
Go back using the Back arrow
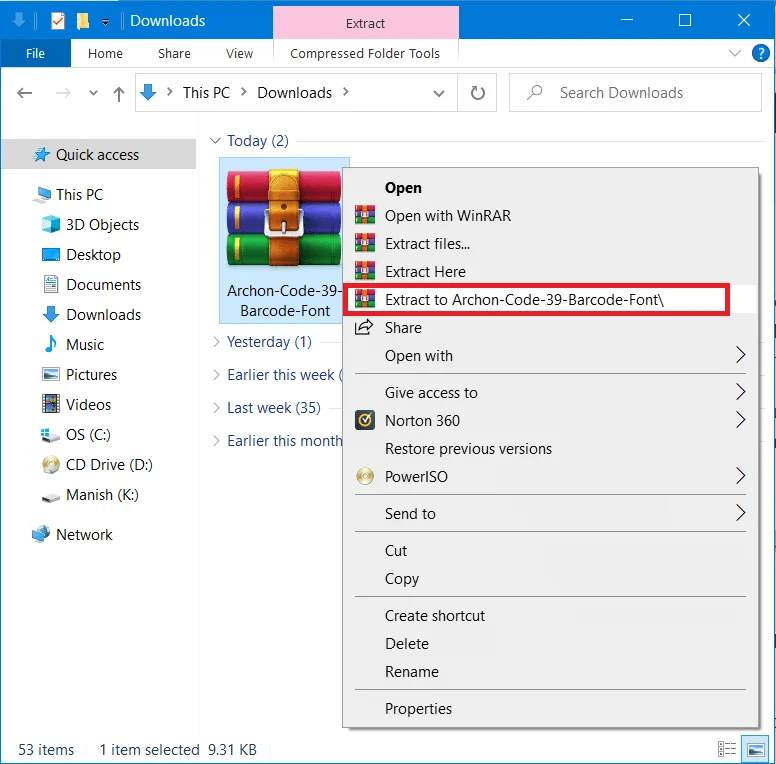click(x=24, y=93)
